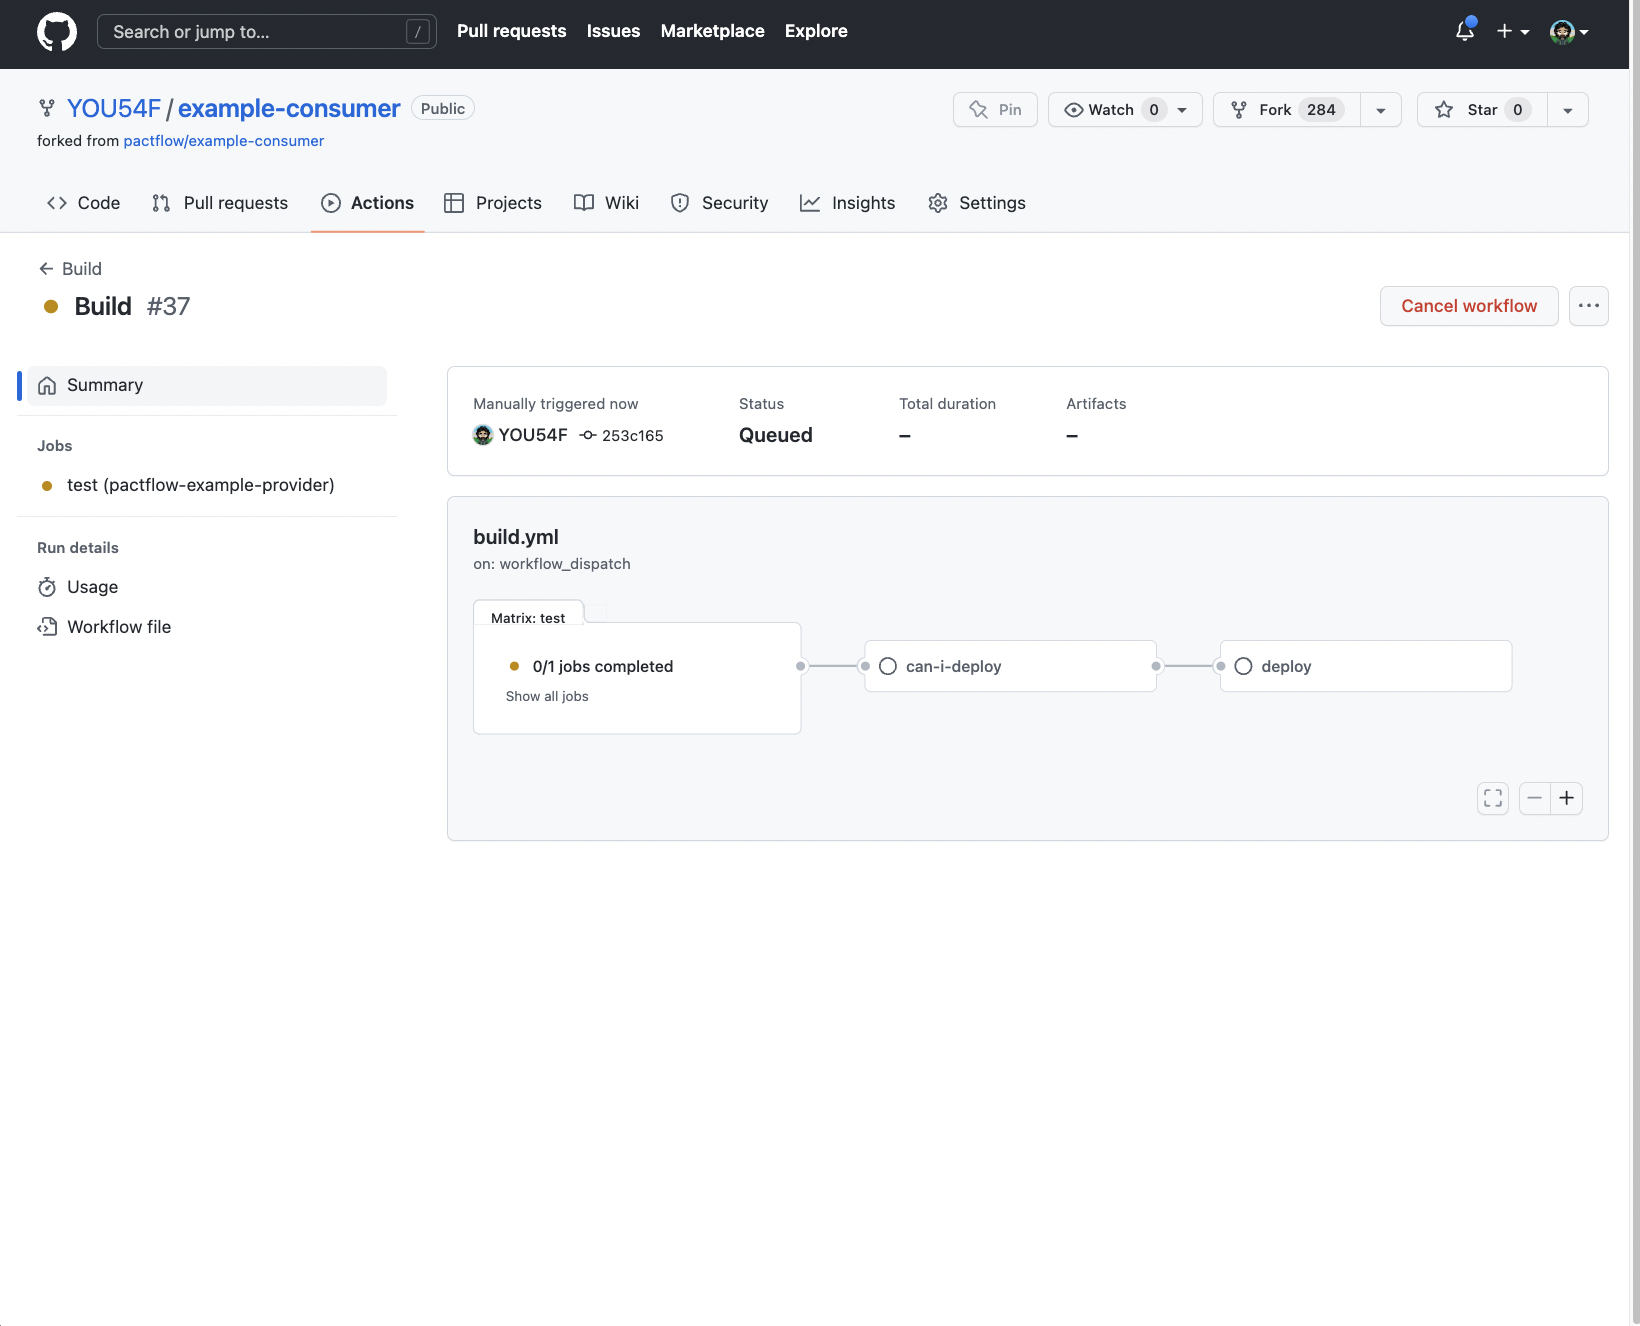The width and height of the screenshot is (1640, 1326).
Task: Toggle Watch for this repository
Action: click(1111, 110)
